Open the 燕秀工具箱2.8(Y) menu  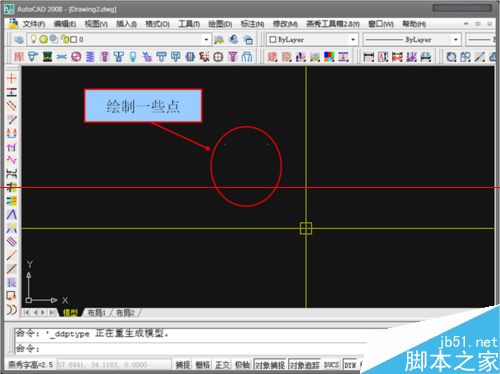(x=333, y=24)
